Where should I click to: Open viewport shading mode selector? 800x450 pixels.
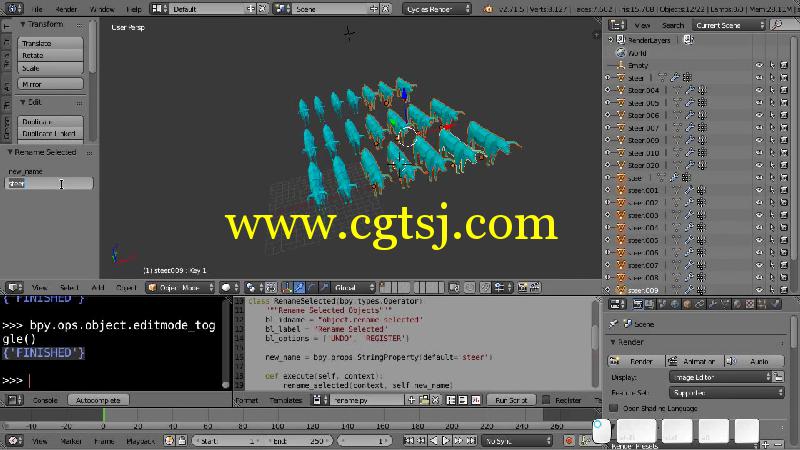pyautogui.click(x=230, y=288)
